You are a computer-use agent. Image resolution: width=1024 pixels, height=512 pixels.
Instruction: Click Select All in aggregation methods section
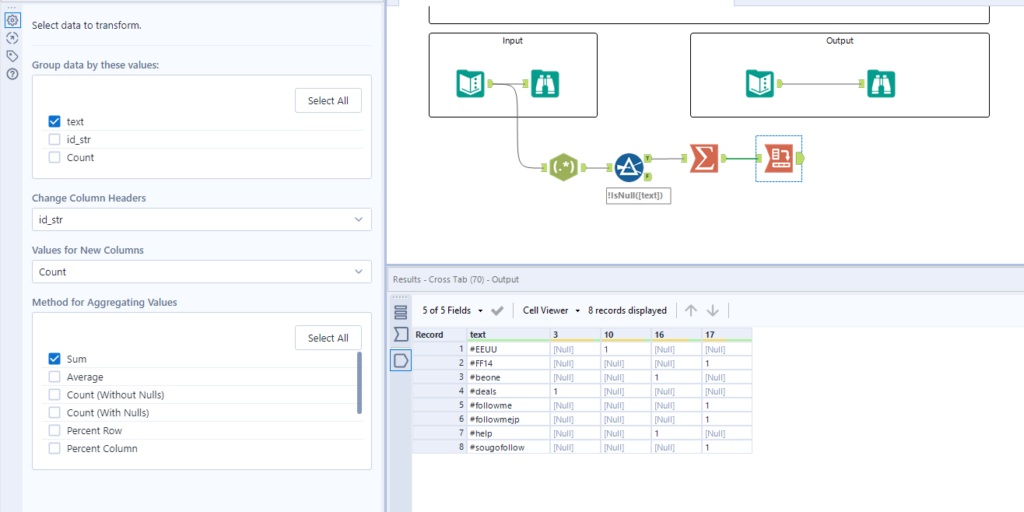[x=328, y=338]
